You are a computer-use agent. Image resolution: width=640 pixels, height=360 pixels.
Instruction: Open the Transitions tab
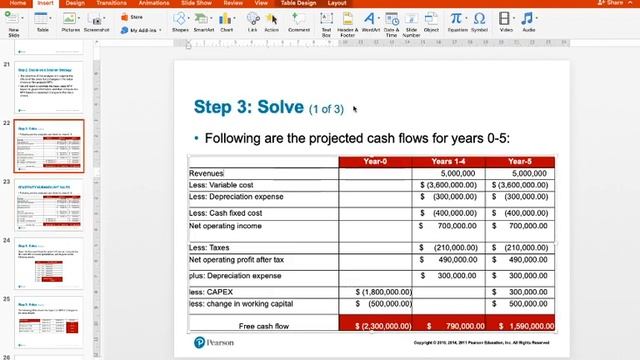click(111, 3)
